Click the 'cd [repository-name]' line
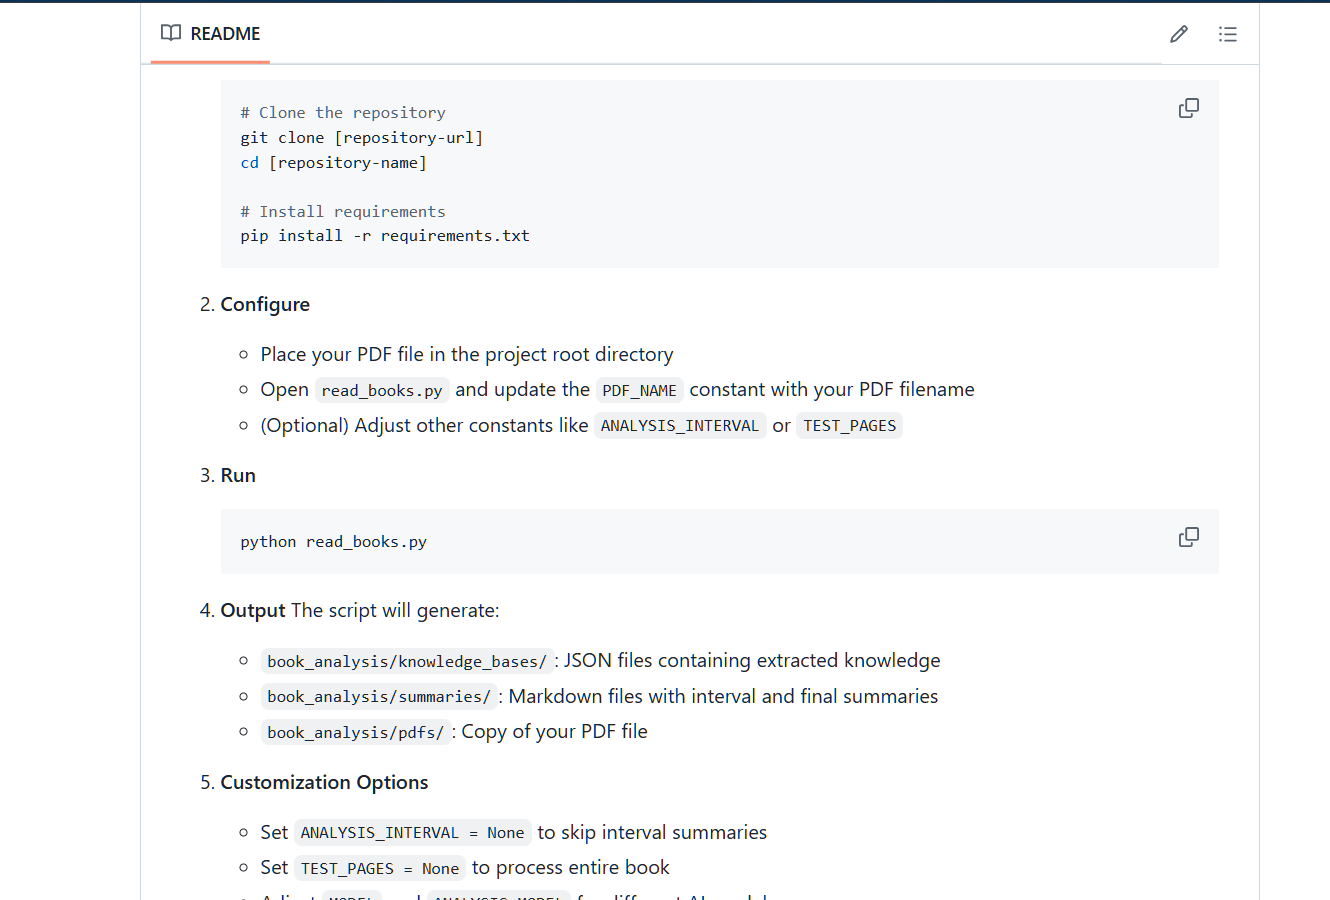The image size is (1330, 900). tap(334, 162)
